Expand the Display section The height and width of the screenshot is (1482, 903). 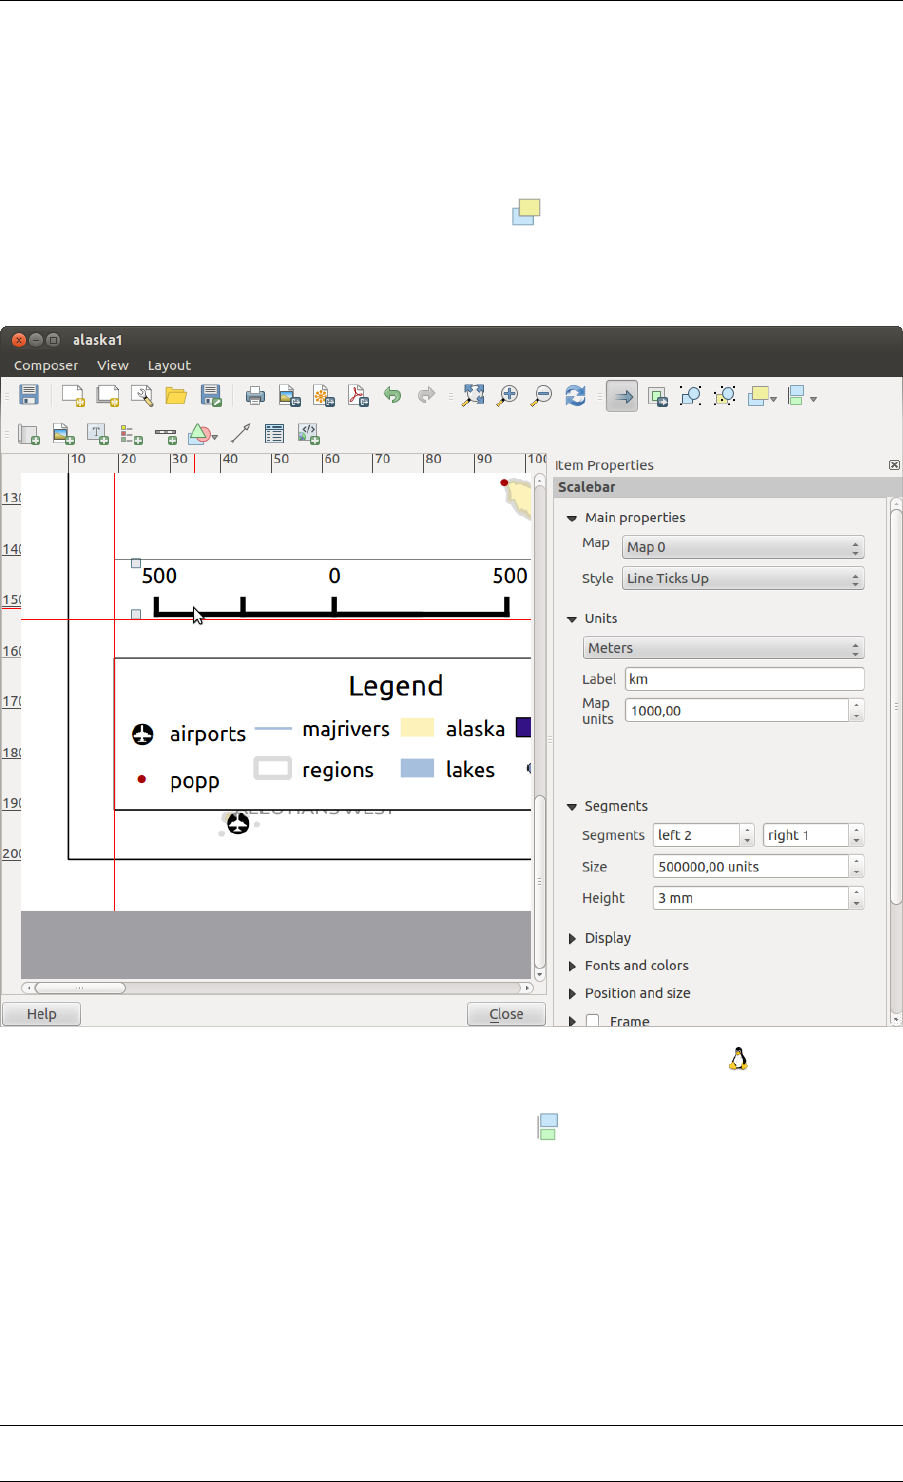point(607,938)
